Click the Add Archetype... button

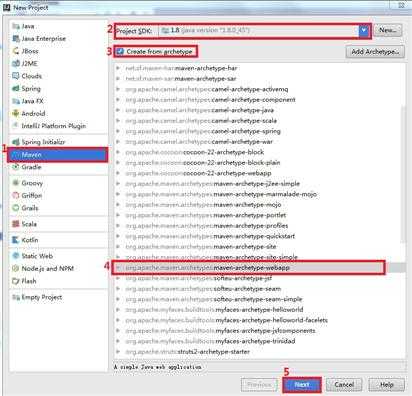pos(375,52)
